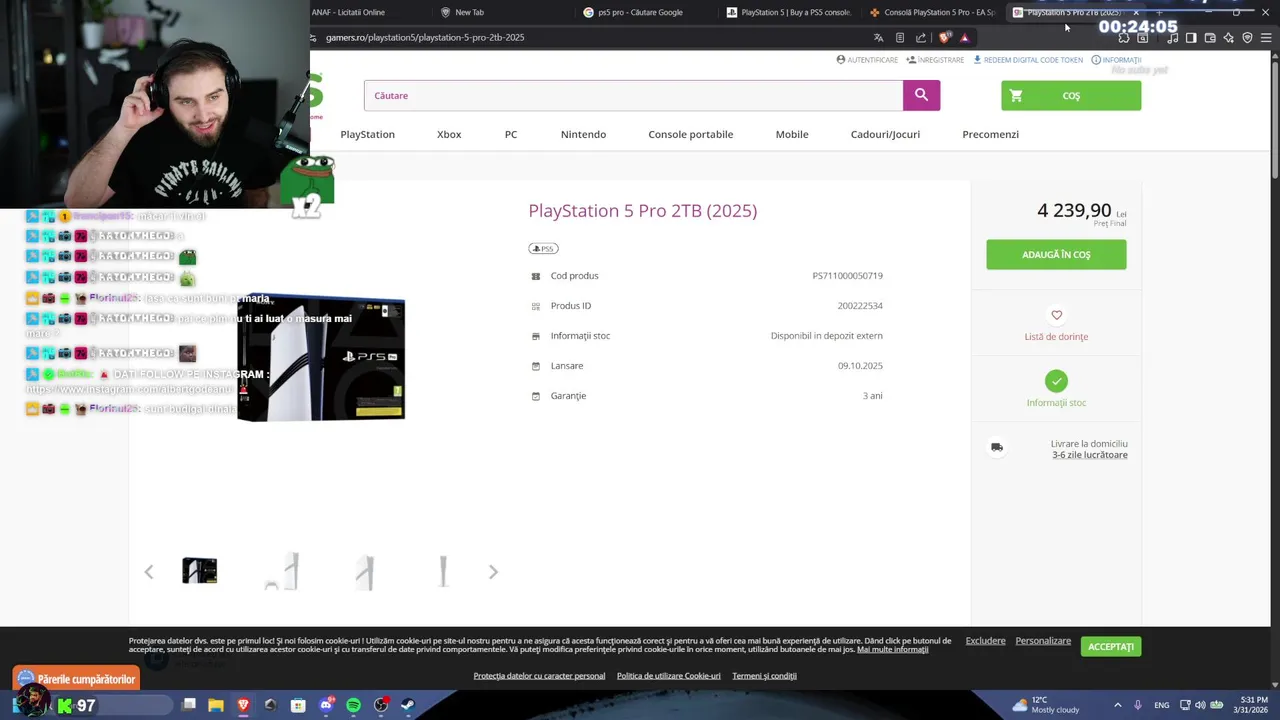The width and height of the screenshot is (1280, 720).
Task: Open Listă de dorințe link
Action: pos(1056,337)
